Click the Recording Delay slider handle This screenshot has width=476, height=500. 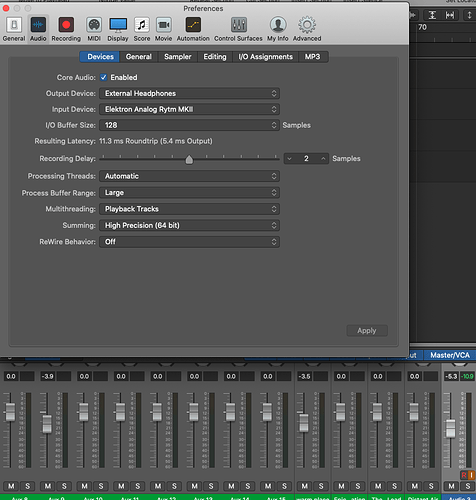coord(189,160)
